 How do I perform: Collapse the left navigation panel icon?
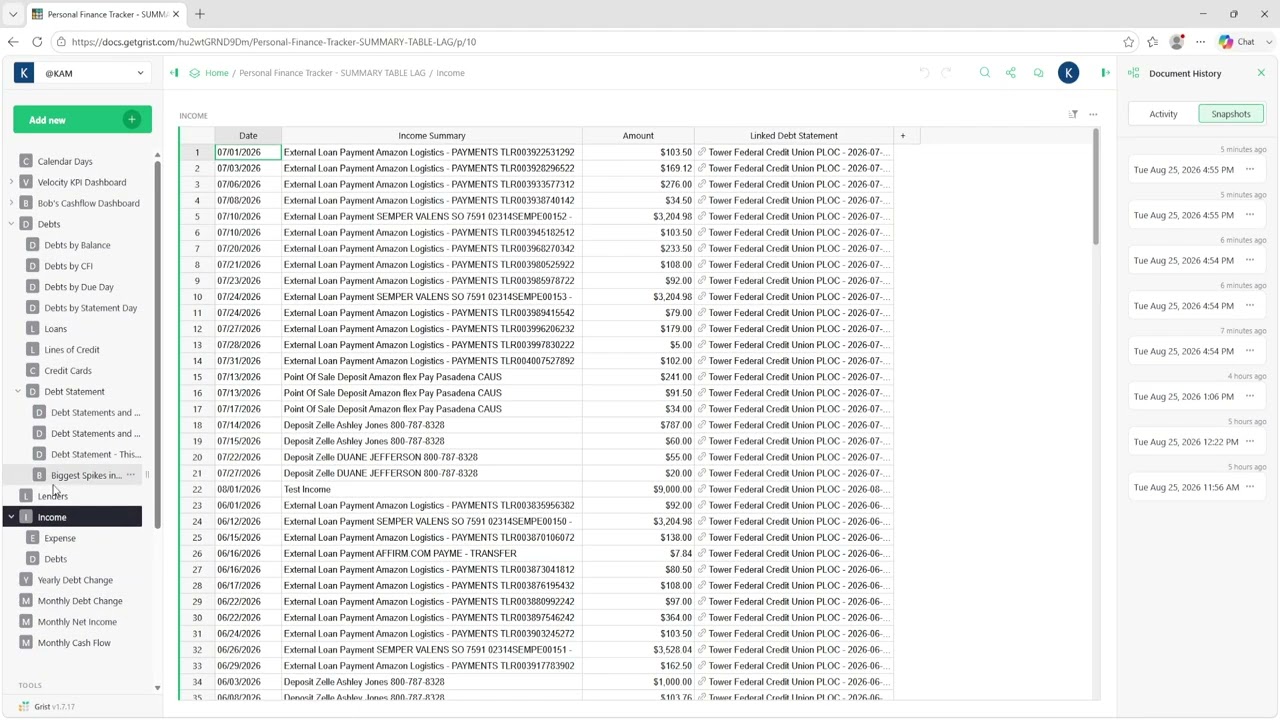pyautogui.click(x=174, y=73)
